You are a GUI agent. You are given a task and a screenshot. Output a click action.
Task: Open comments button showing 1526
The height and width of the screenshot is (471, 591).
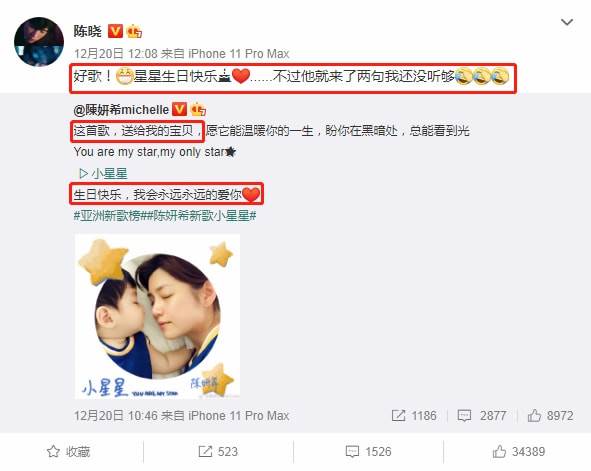tap(369, 451)
